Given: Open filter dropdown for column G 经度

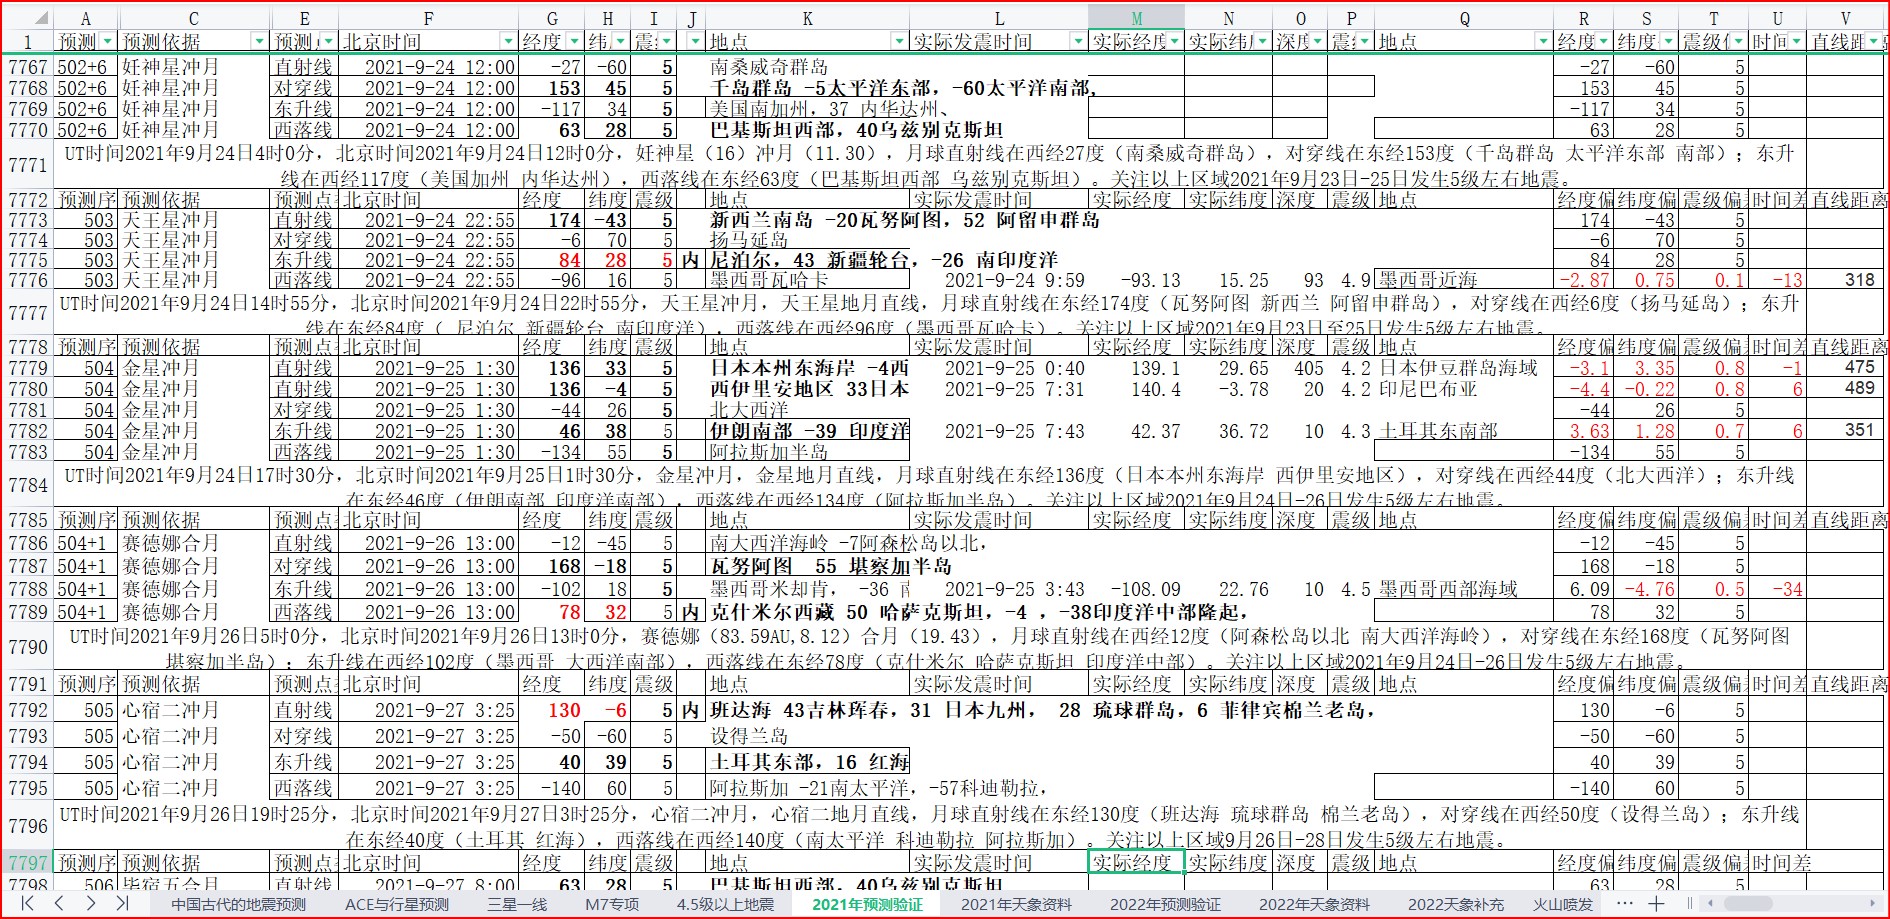Looking at the screenshot, I should 574,41.
